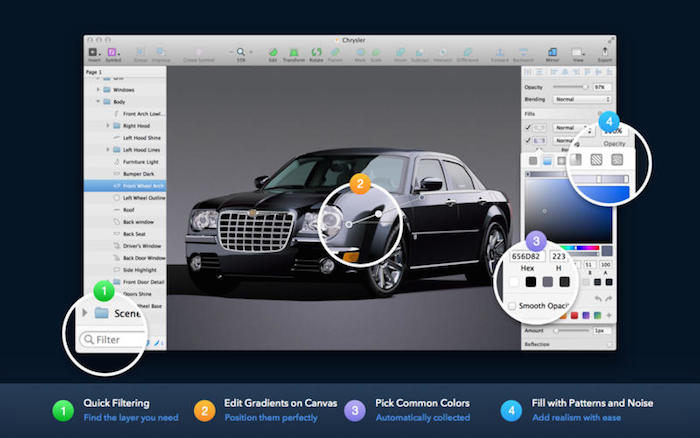This screenshot has height=438, width=700.
Task: Toggle the second fill's enable checkbox
Action: [x=528, y=141]
